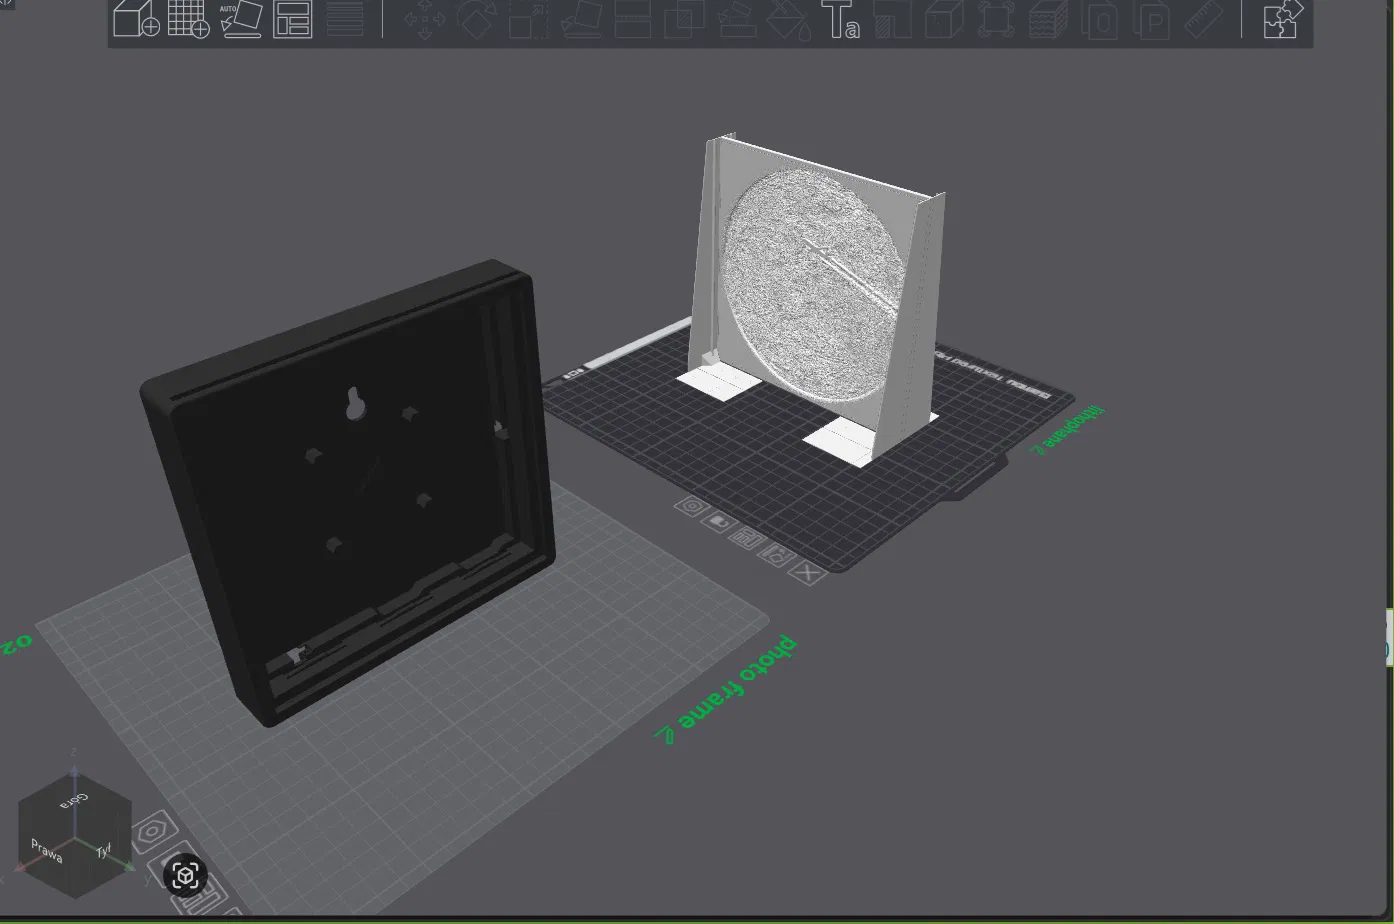Add a new plate with the grid-plus icon
The width and height of the screenshot is (1394, 924).
(188, 18)
